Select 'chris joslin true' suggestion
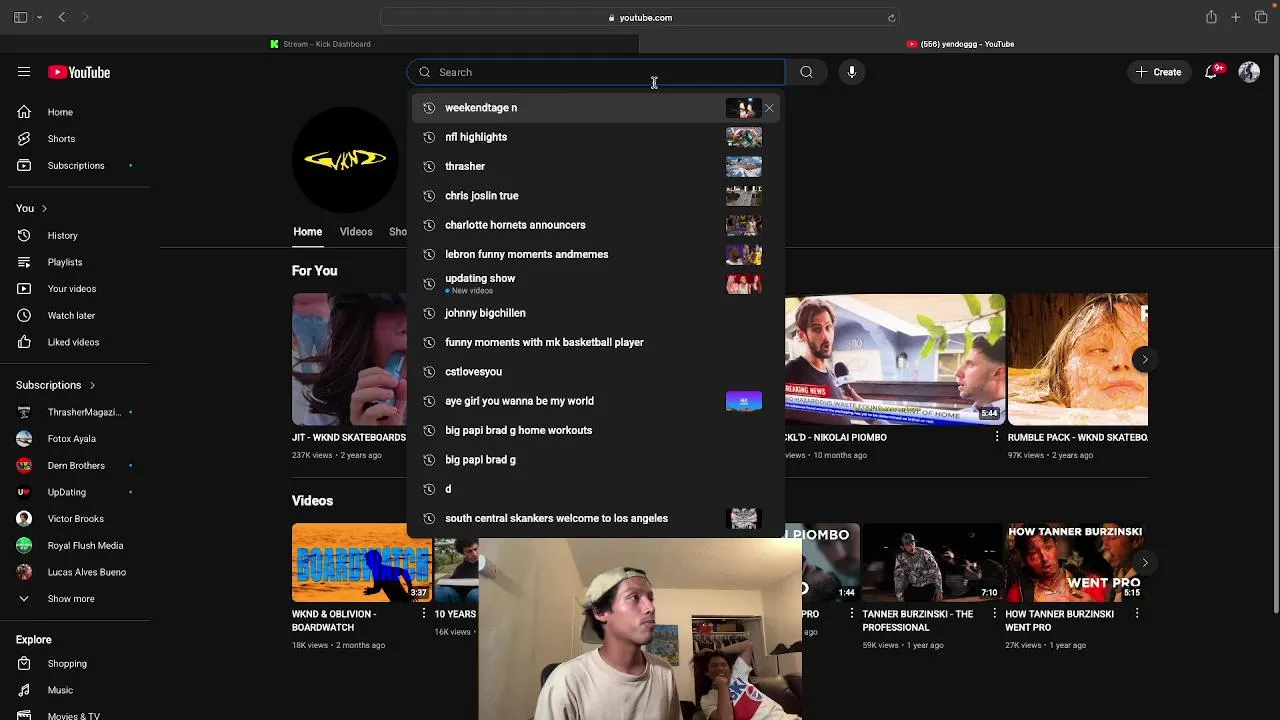The height and width of the screenshot is (720, 1280). (596, 196)
